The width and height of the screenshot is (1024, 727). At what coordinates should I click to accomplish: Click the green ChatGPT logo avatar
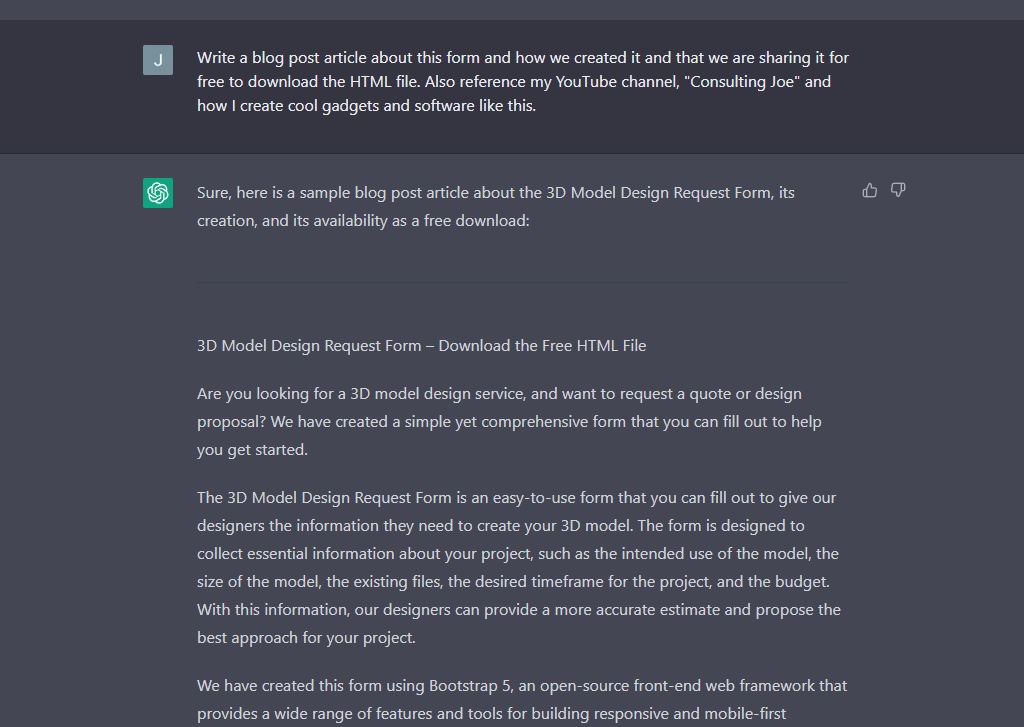tap(158, 193)
